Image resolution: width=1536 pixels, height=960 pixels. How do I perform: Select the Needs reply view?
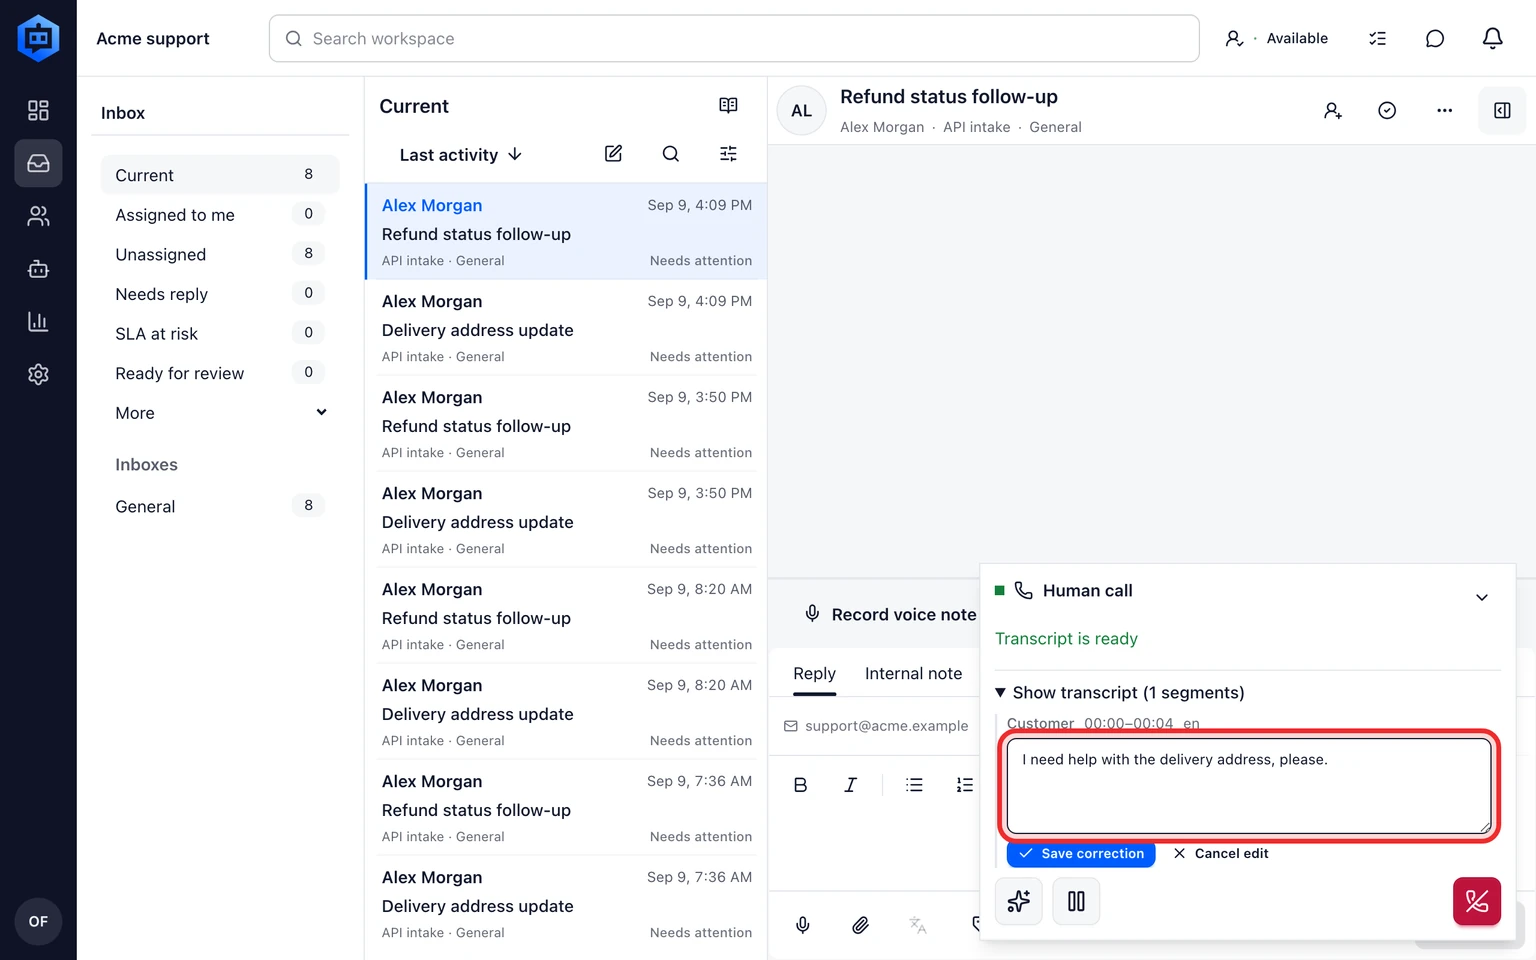click(220, 294)
